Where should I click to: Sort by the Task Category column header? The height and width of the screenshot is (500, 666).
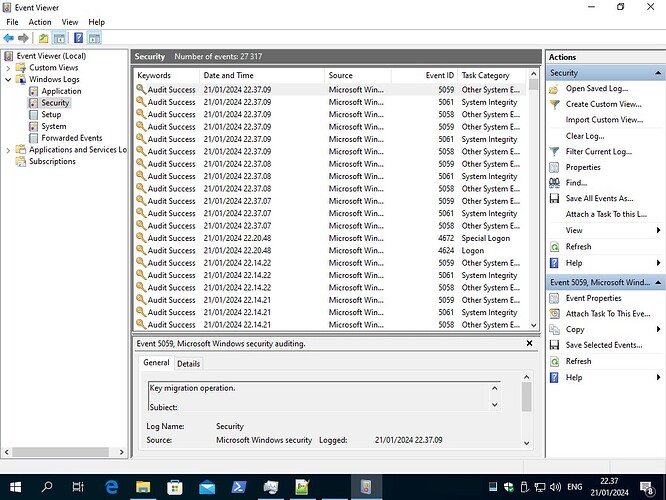tap(493, 75)
